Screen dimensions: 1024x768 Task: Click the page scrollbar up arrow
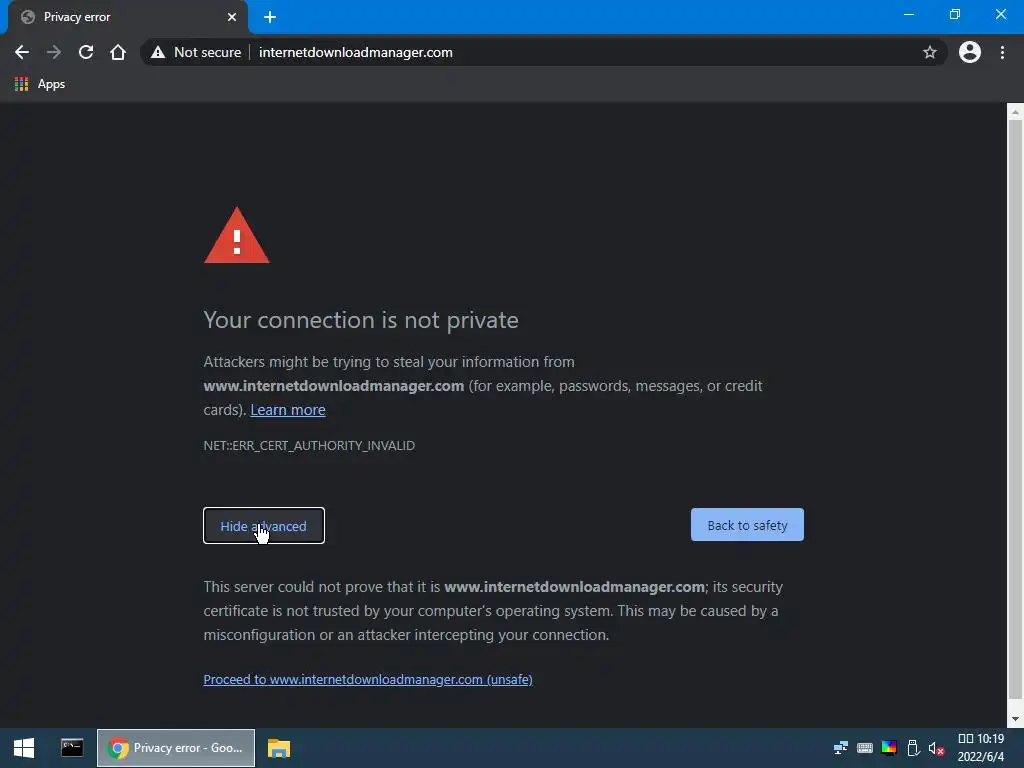(x=1015, y=112)
